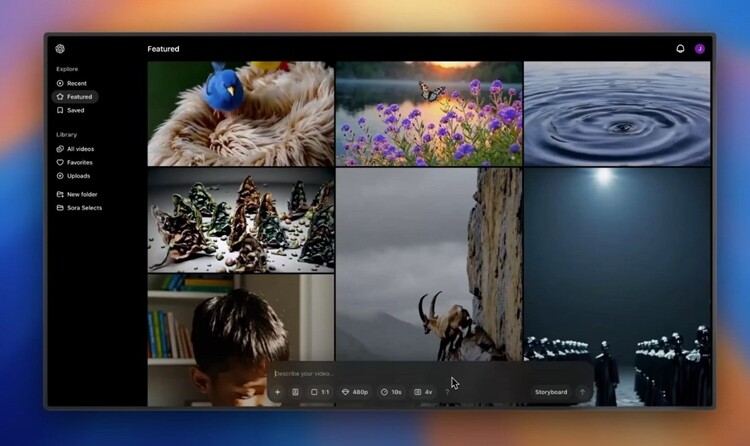The height and width of the screenshot is (446, 750).
Task: Create a New folder from sidebar
Action: point(81,194)
